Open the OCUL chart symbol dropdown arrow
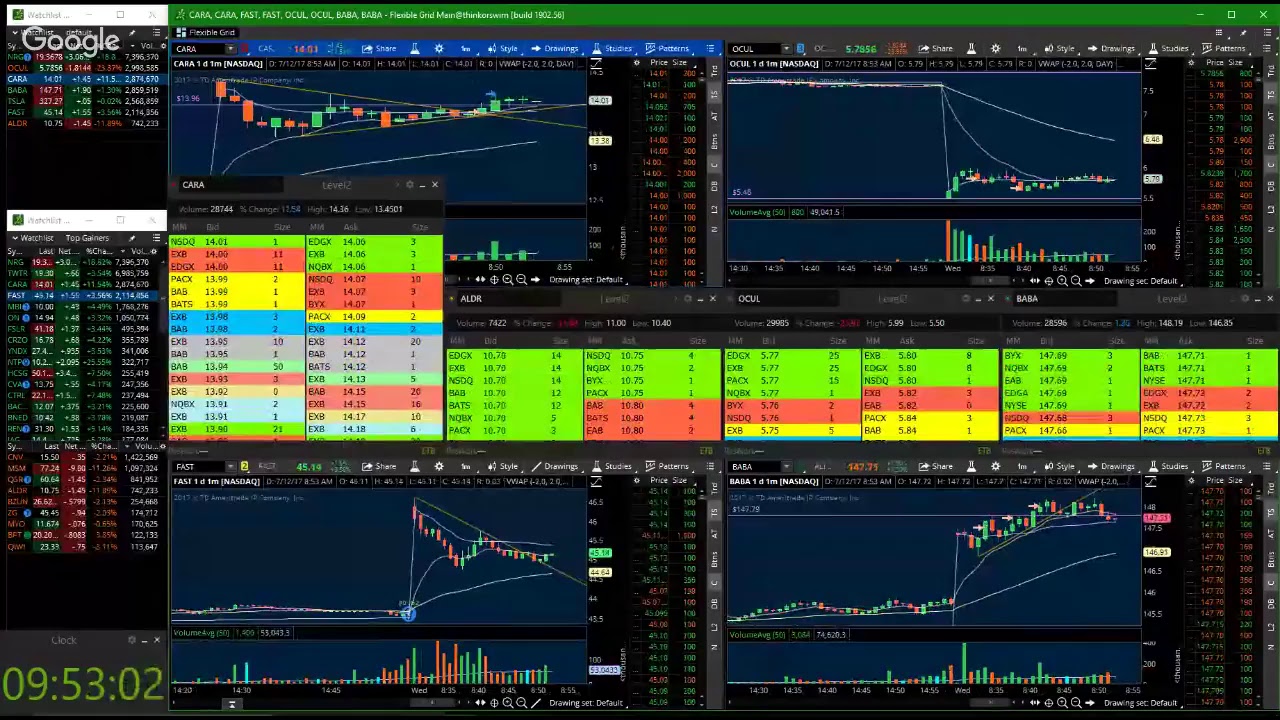Viewport: 1280px width, 720px height. click(786, 48)
